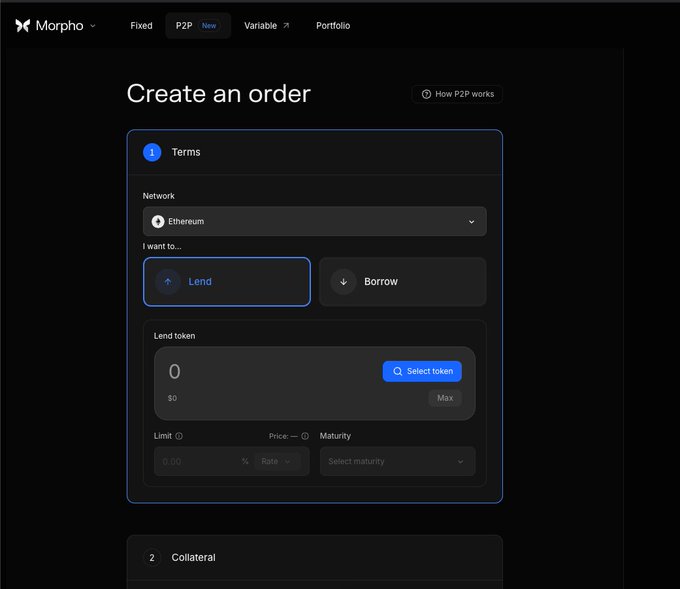Select step 2 Collateral circle

point(152,558)
